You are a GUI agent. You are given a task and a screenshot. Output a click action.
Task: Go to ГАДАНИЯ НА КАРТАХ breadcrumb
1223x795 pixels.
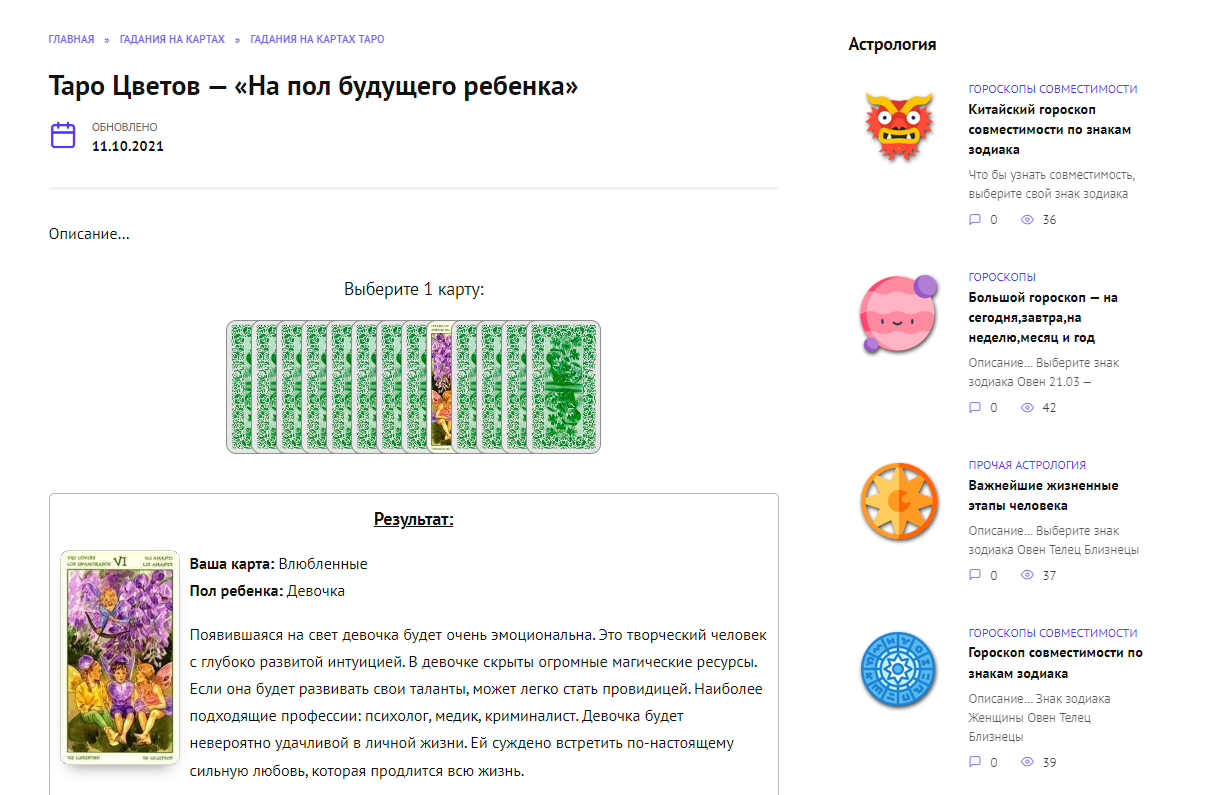point(172,39)
